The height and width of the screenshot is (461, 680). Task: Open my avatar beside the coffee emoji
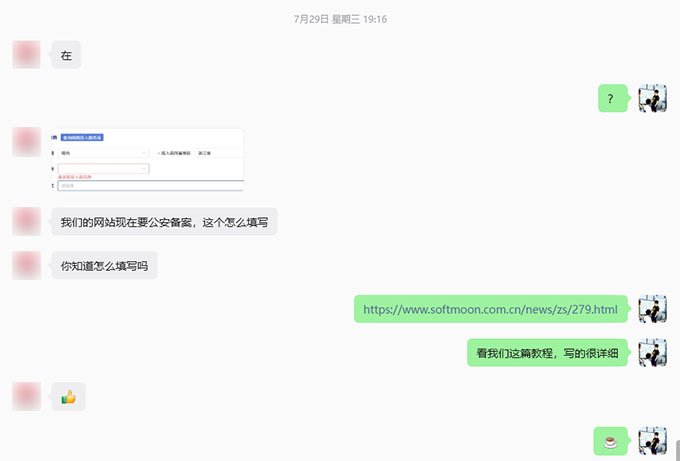(653, 441)
